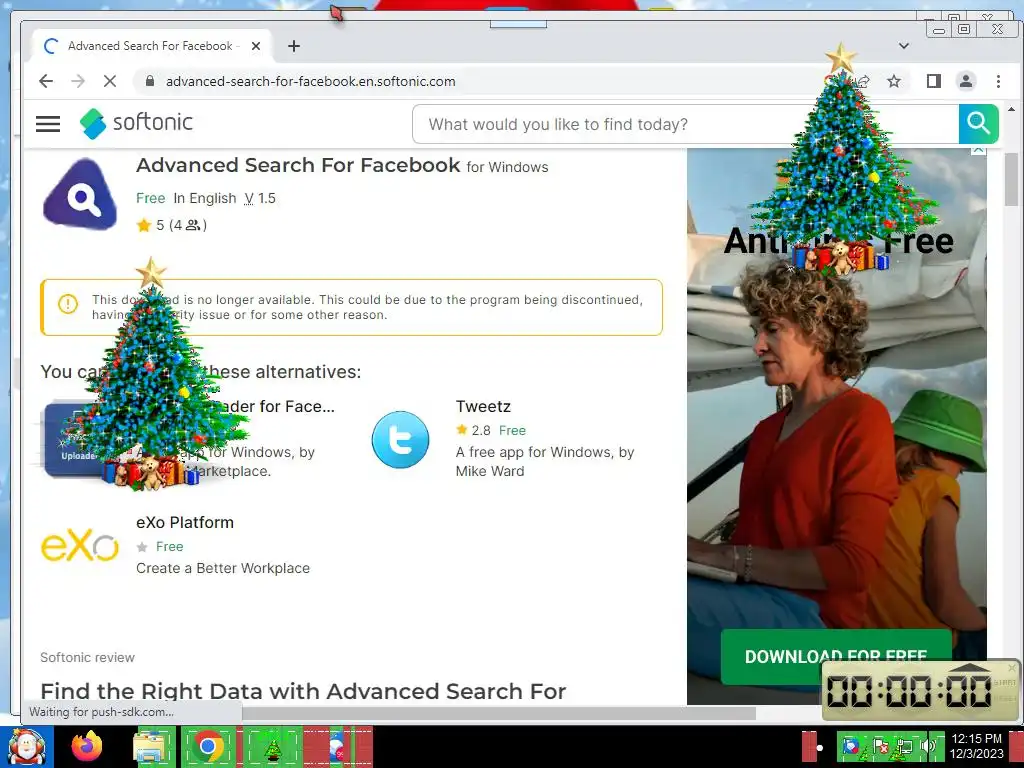Image resolution: width=1024 pixels, height=768 pixels.
Task: Open the eXo Platform alternative link
Action: pyautogui.click(x=185, y=522)
